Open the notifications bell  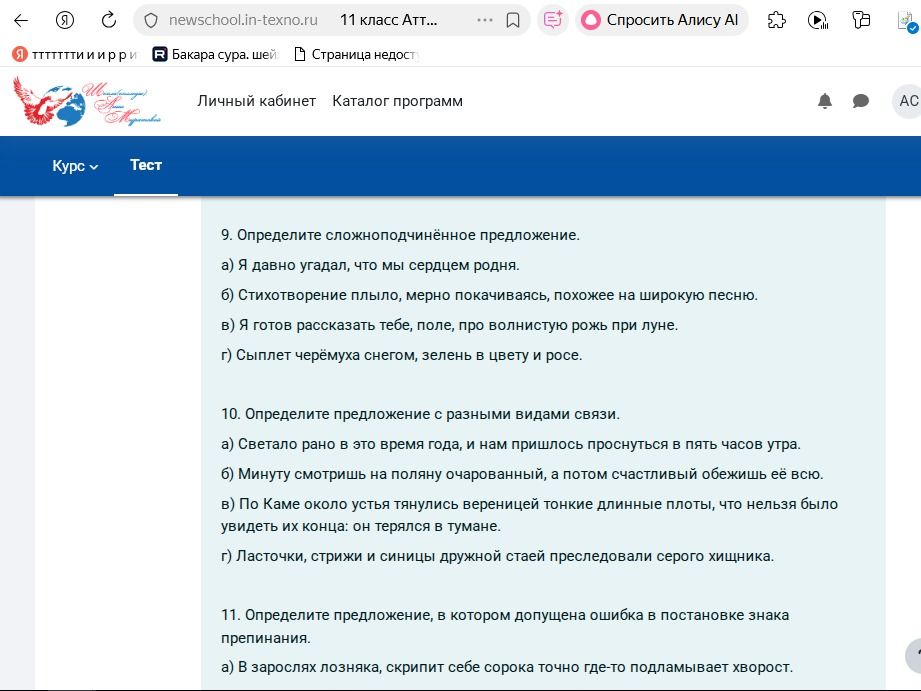825,101
